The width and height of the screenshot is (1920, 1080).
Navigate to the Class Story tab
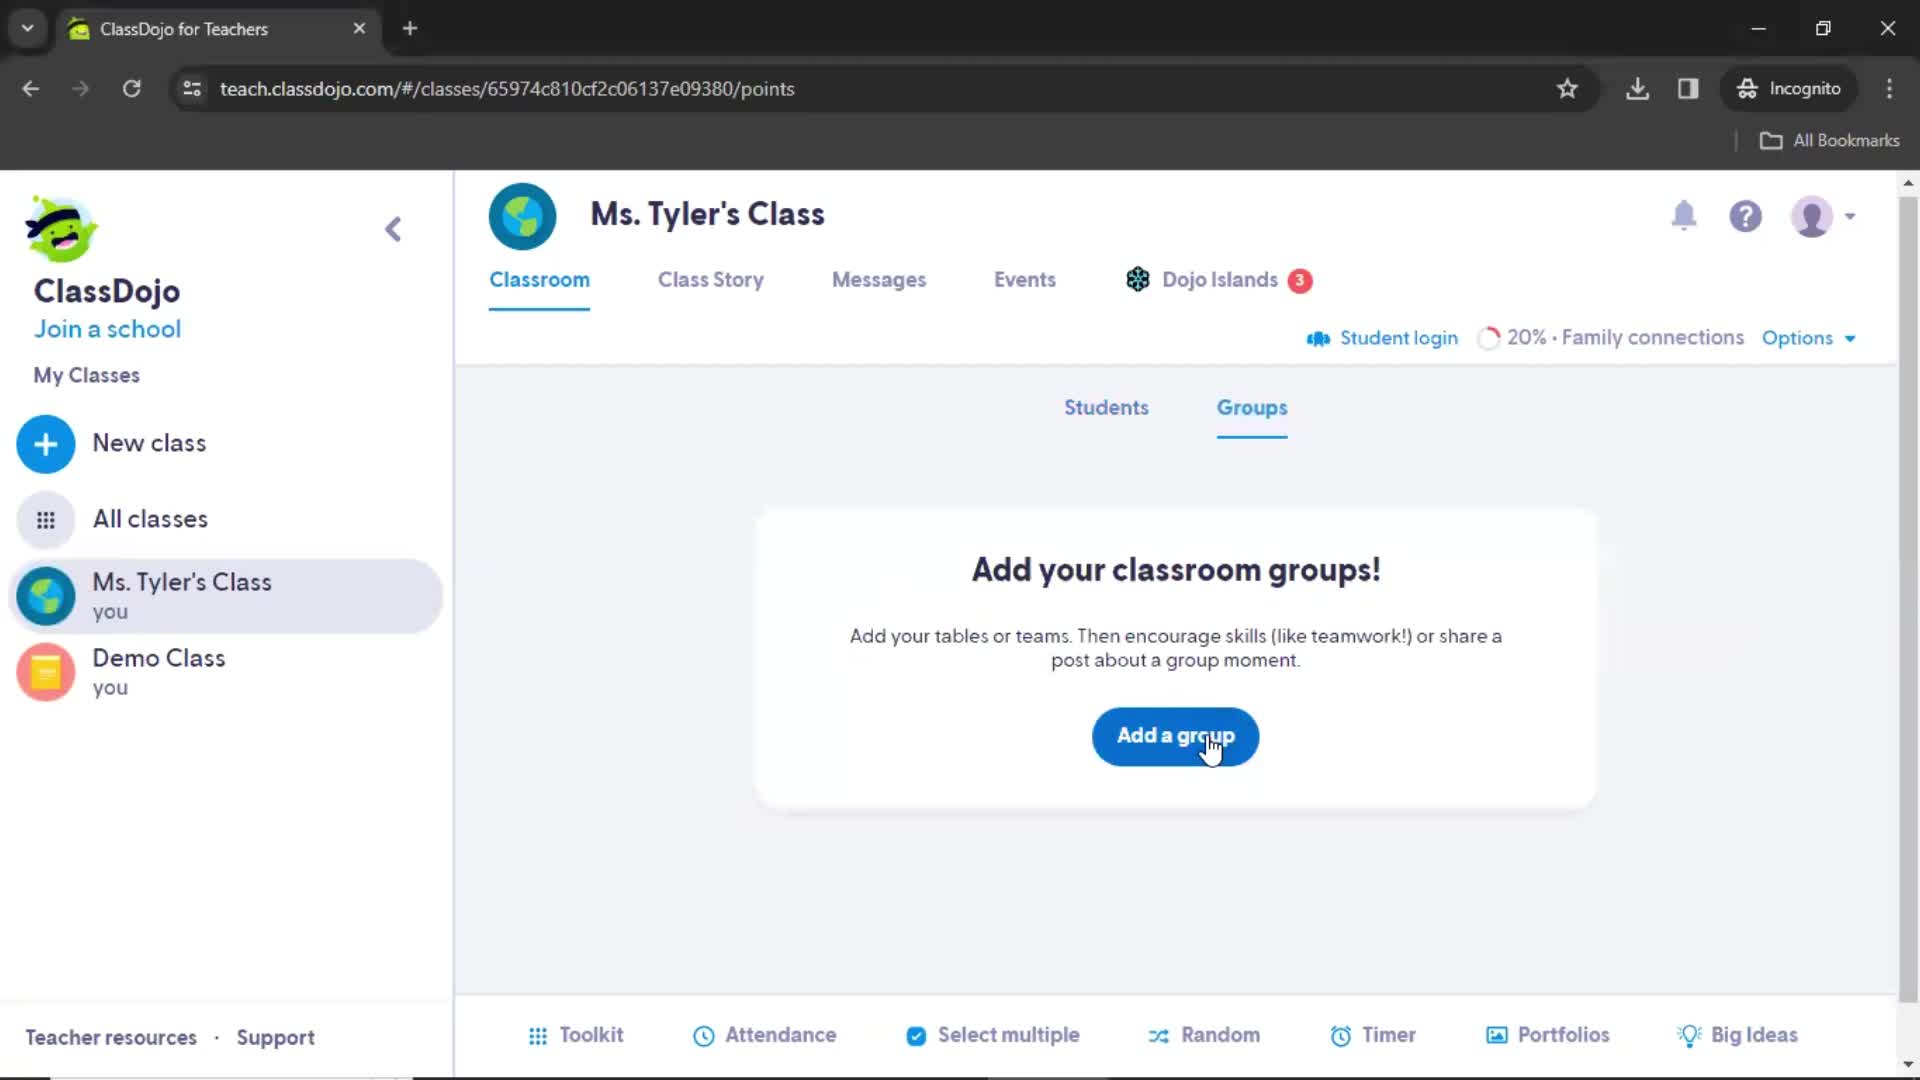(711, 278)
